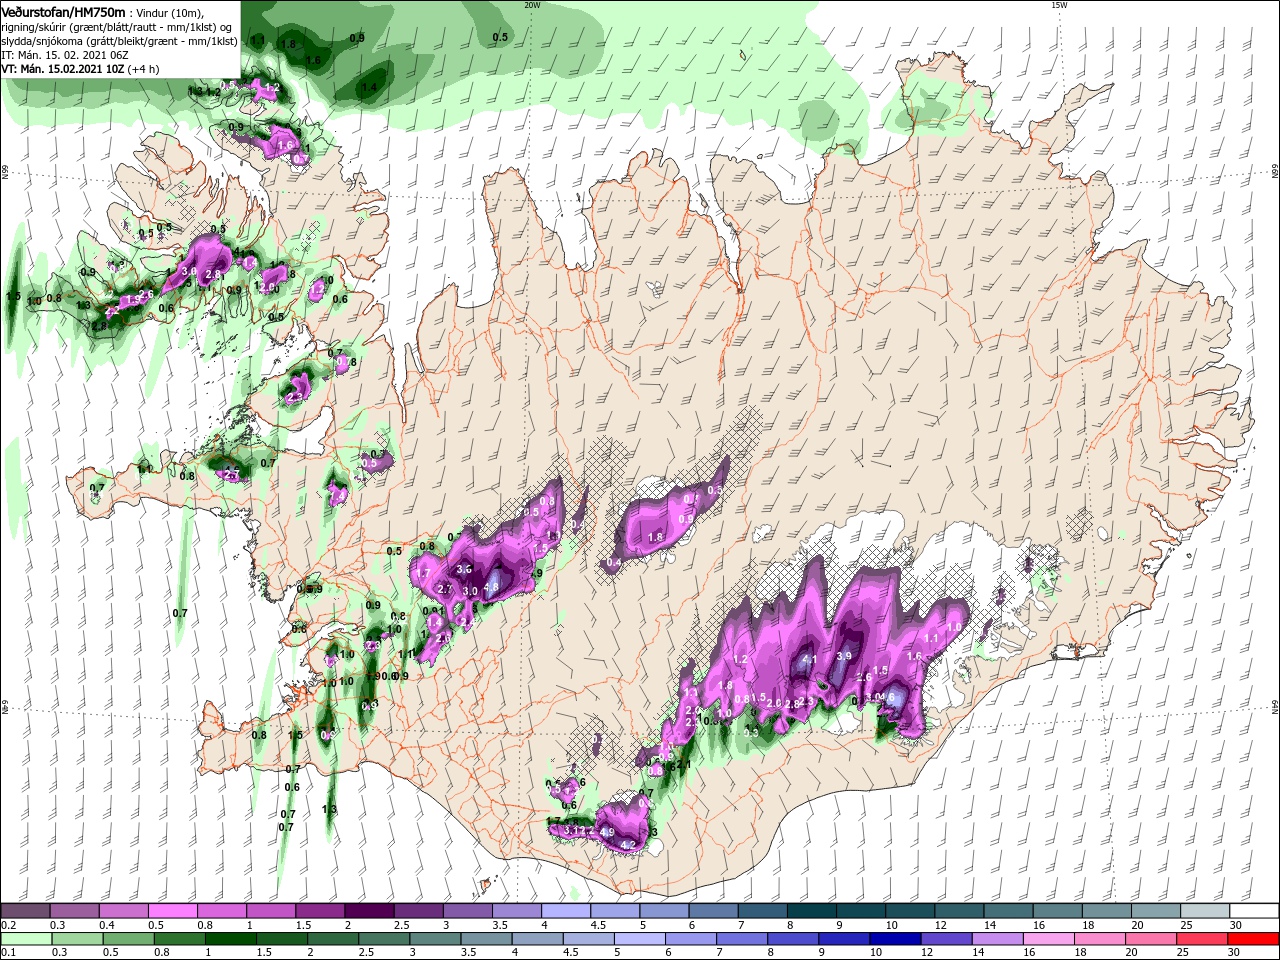Screen dimensions: 1280x960
Task: Click the 'VT: Mán. 15.02.2021 10Z' valid time
Action: tap(63, 69)
